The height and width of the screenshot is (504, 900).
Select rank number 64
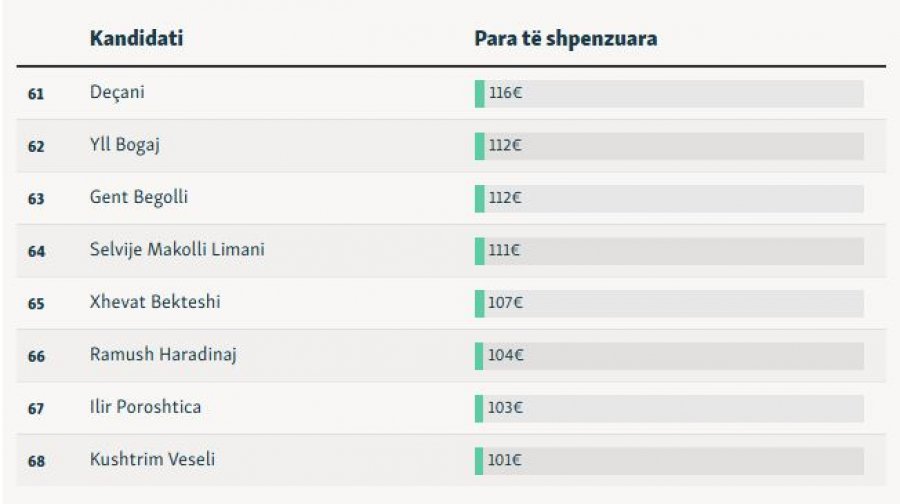pos(36,251)
